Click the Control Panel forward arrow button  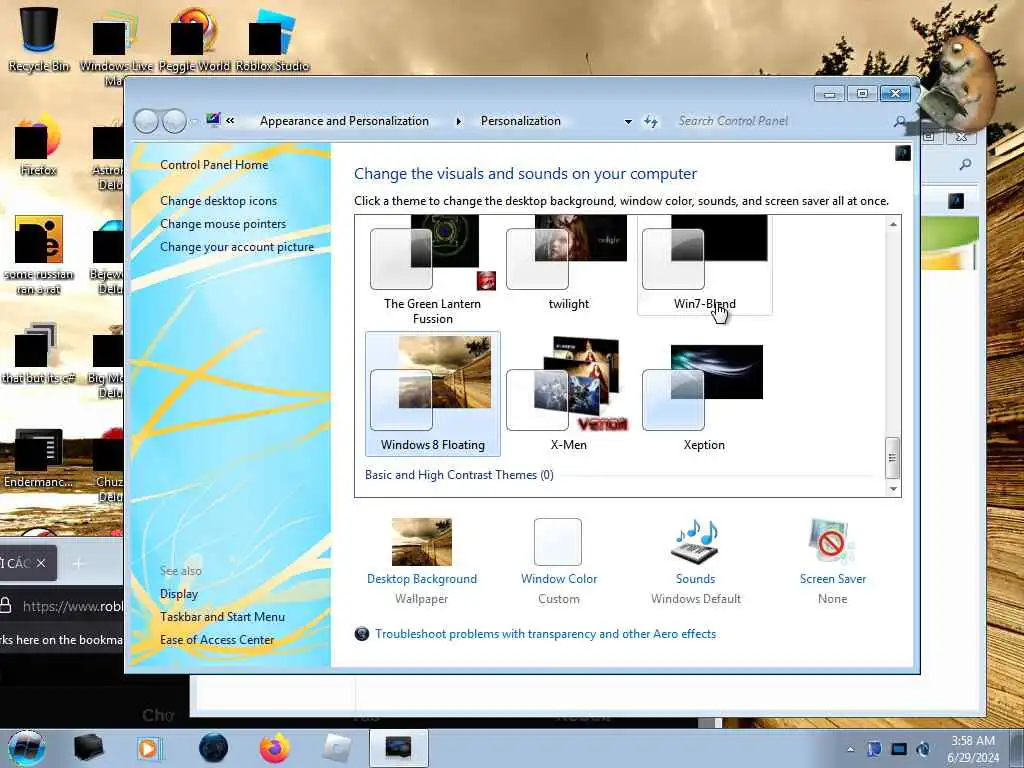[x=174, y=121]
